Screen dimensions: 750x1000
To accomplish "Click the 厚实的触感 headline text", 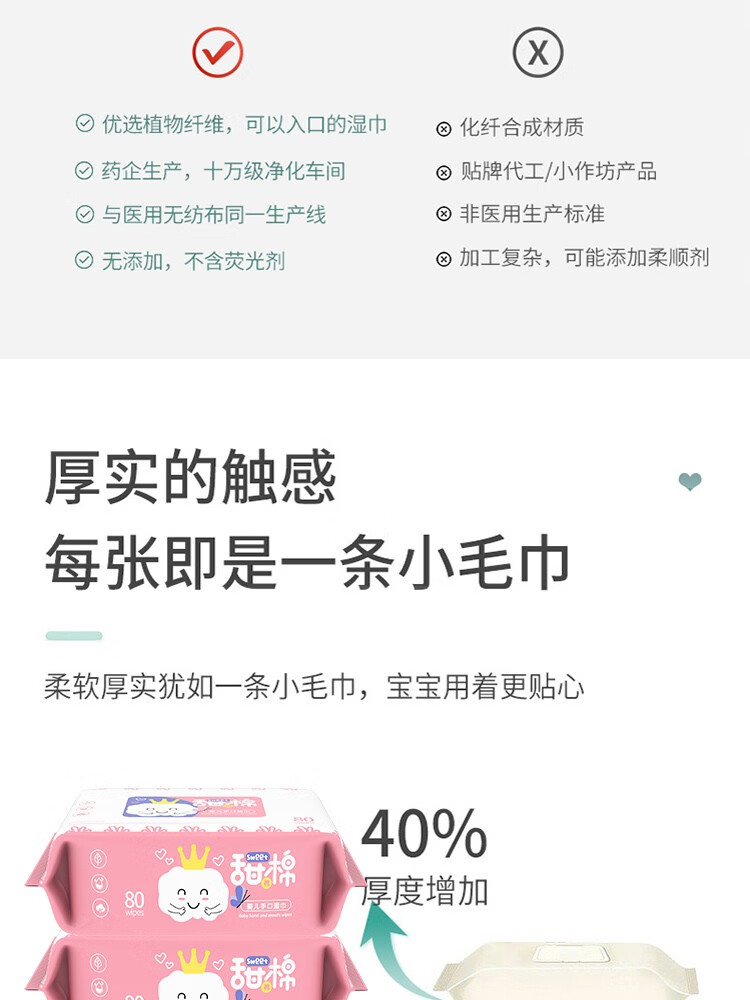I will (190, 477).
